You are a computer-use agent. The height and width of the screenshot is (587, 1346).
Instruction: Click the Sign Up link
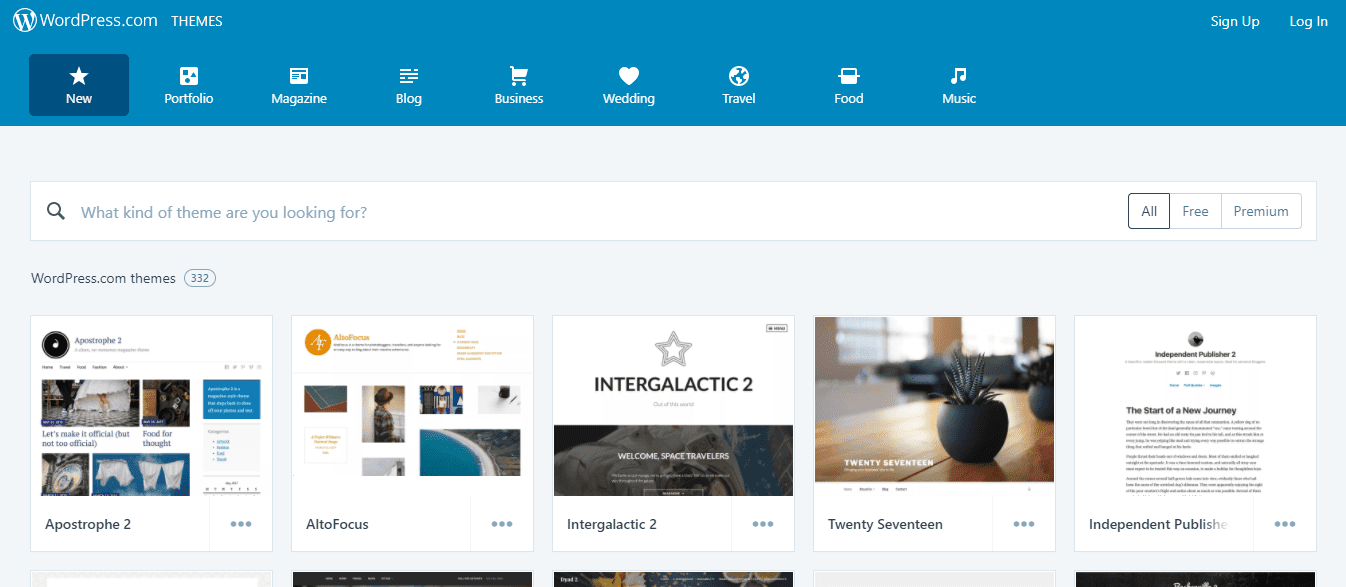tap(1235, 21)
